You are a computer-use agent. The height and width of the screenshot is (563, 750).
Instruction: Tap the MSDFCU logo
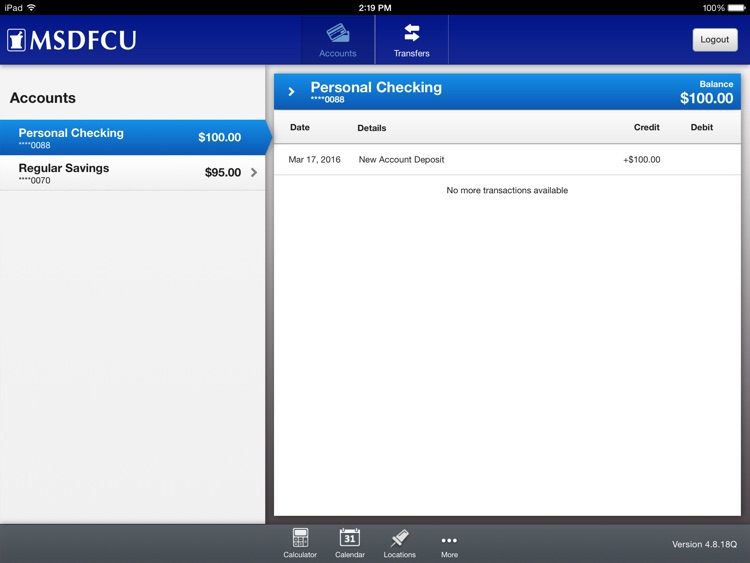tap(72, 40)
